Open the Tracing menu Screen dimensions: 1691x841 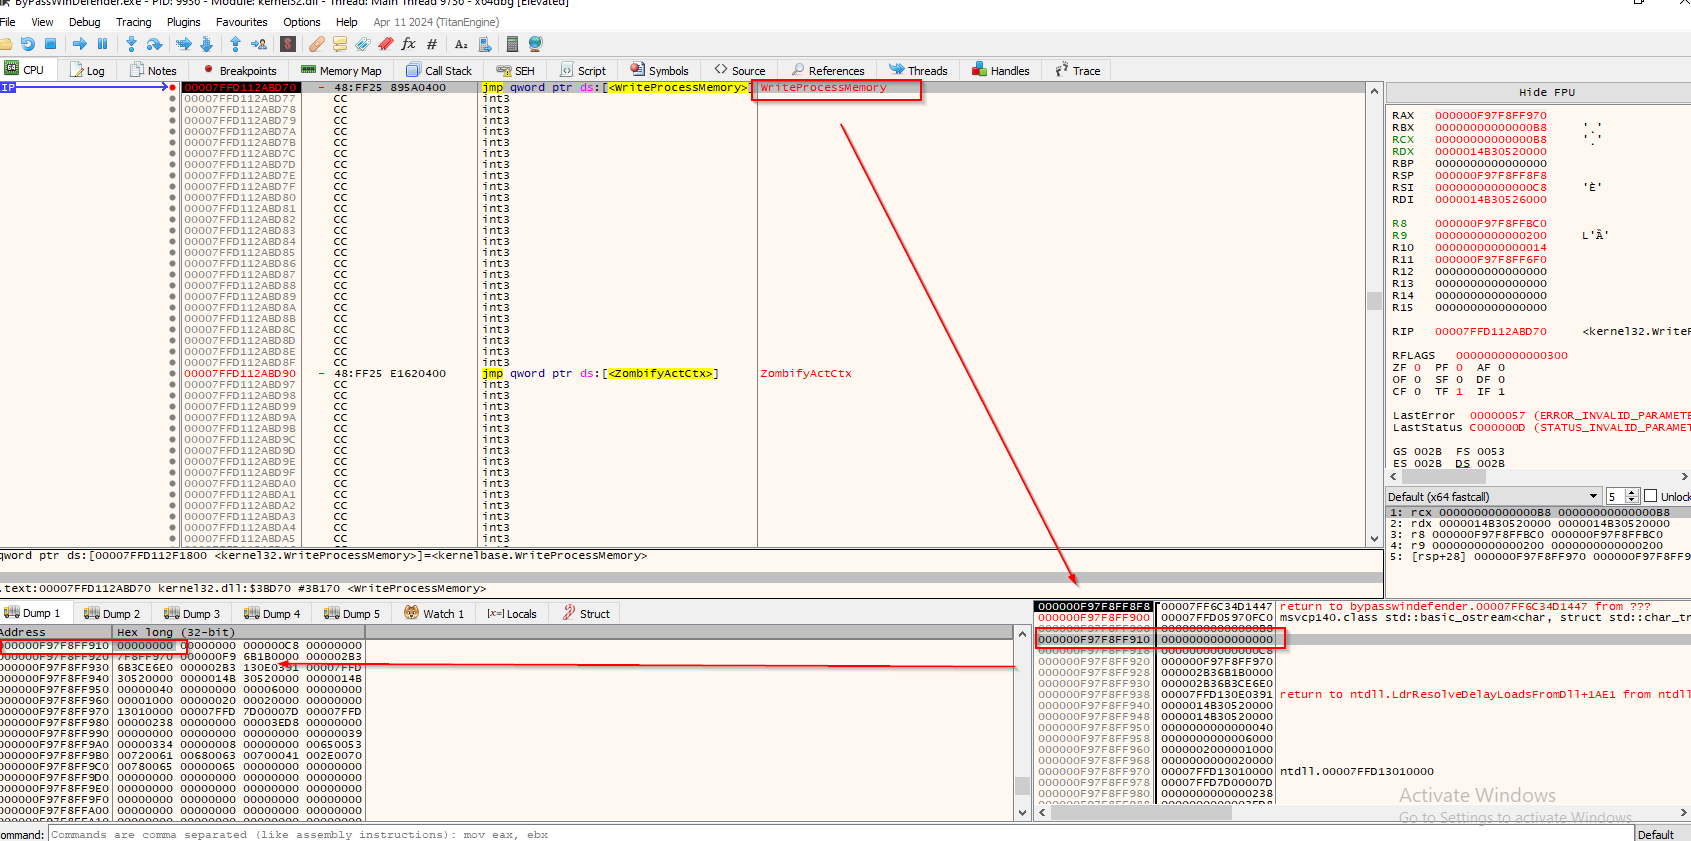pos(133,22)
